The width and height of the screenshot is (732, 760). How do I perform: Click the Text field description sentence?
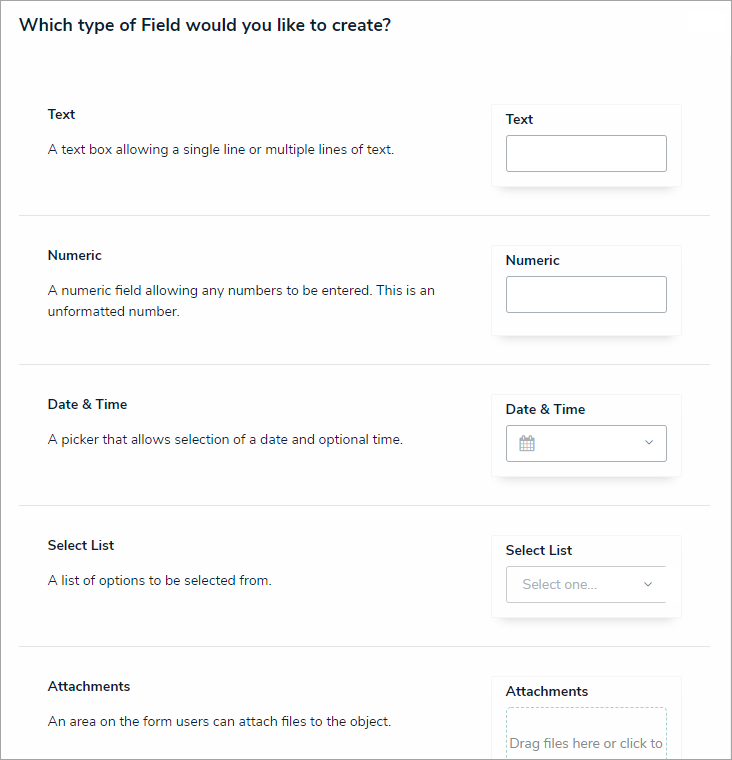coord(221,150)
